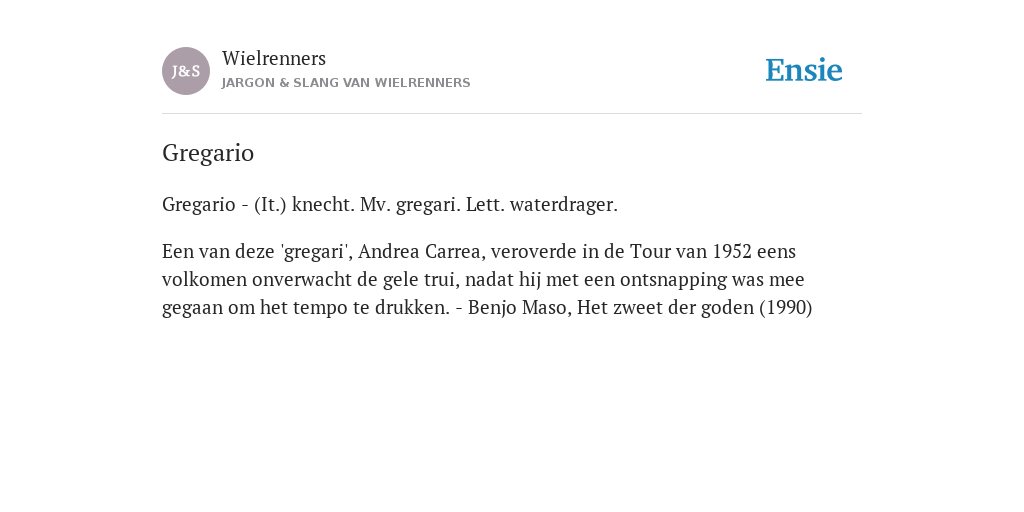The image size is (1024, 512).
Task: Click the book title 'Het zweet der goden'
Action: (x=665, y=308)
